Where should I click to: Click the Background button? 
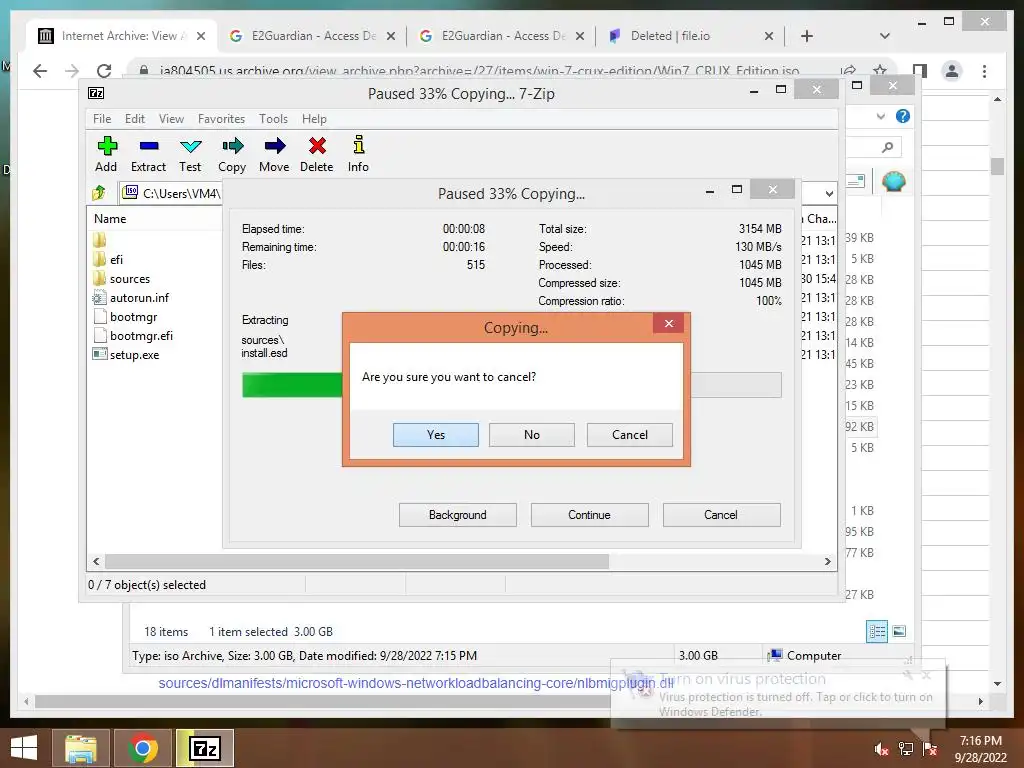click(x=458, y=515)
